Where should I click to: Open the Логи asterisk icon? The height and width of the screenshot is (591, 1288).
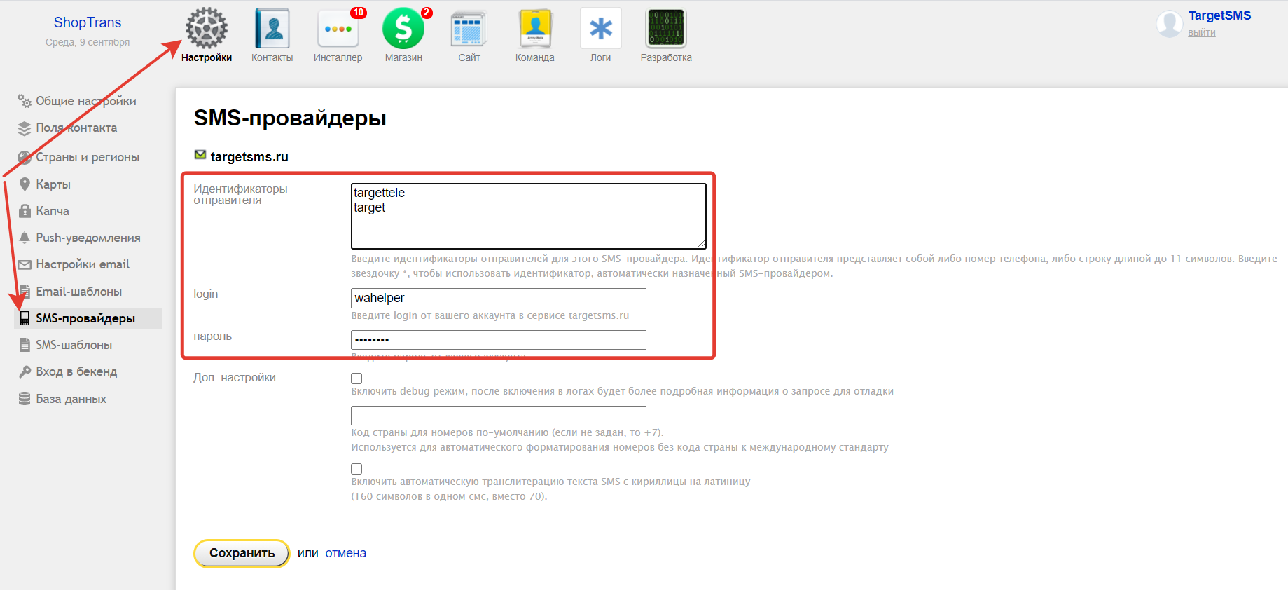click(601, 29)
